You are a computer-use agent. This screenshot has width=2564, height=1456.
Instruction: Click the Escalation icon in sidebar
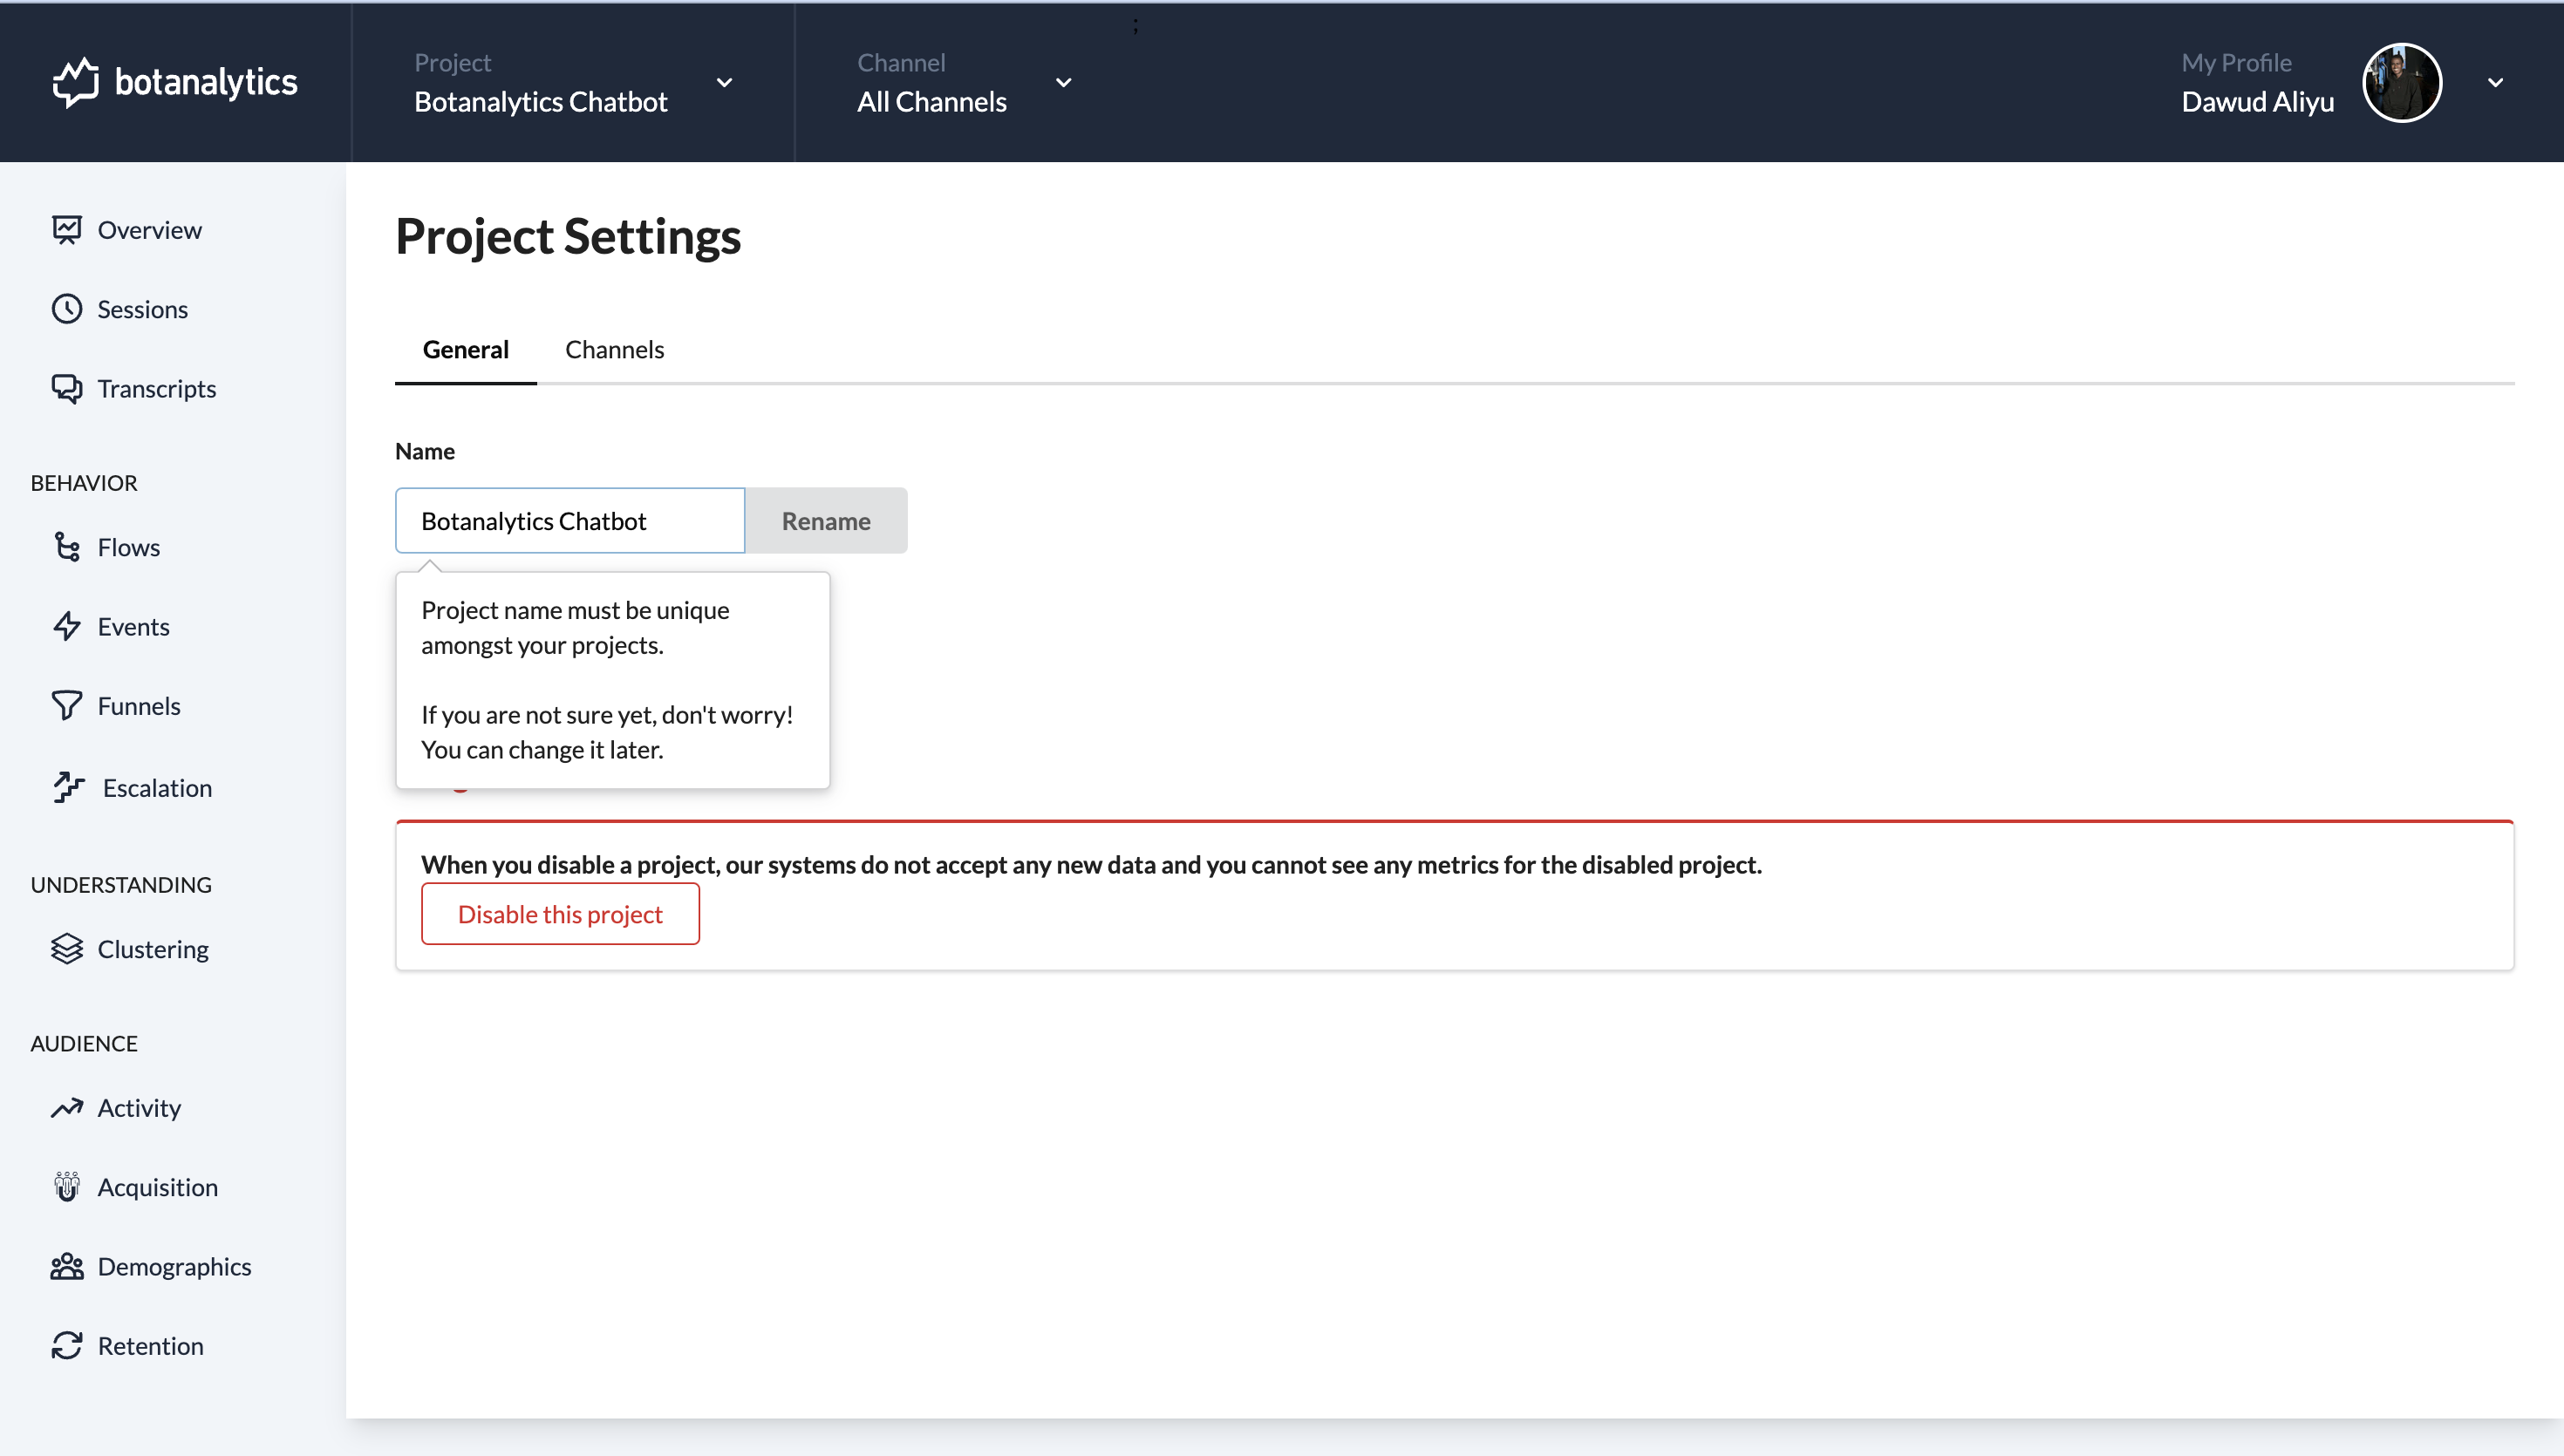pos(67,787)
